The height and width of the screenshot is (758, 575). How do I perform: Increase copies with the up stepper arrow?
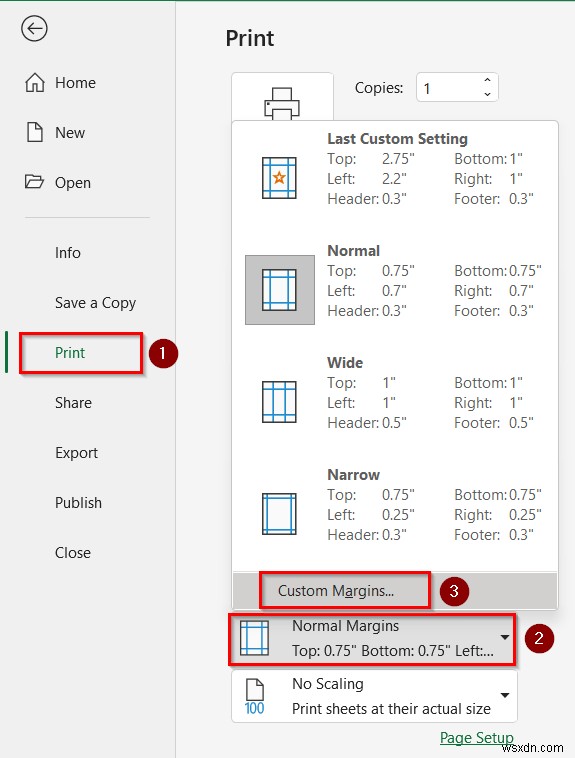point(487,80)
